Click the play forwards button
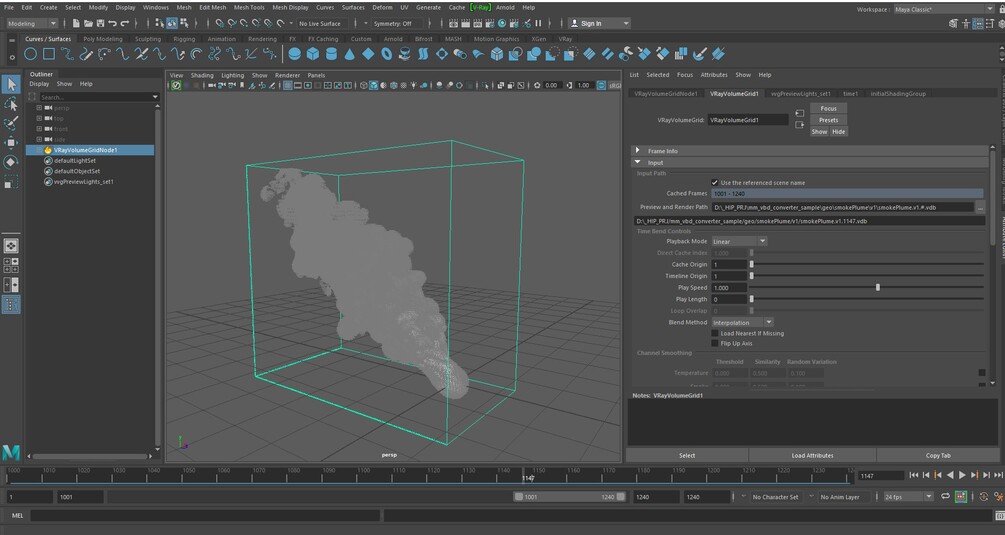The width and height of the screenshot is (1005, 535). (x=962, y=475)
